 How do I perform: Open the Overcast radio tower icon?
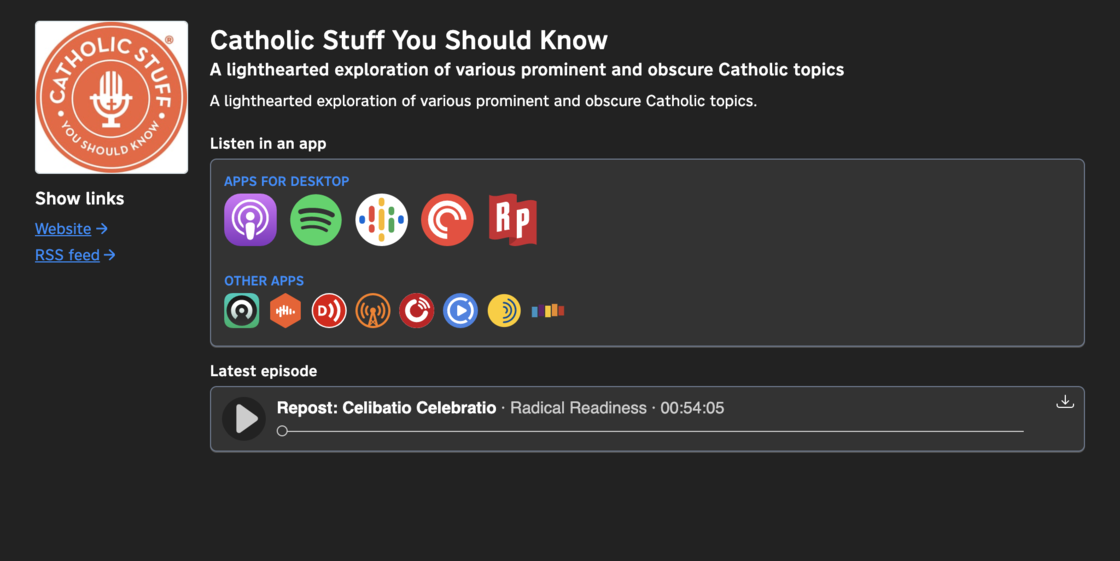pos(373,311)
